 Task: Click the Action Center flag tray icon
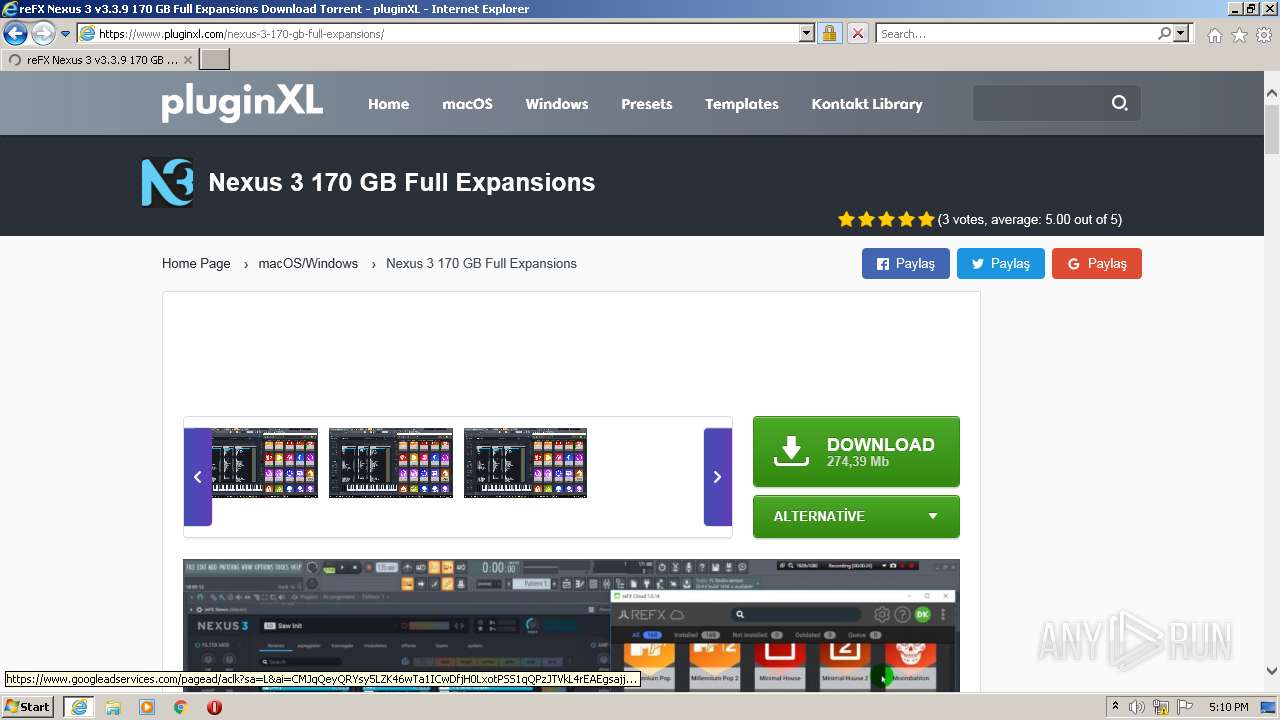[x=1184, y=707]
